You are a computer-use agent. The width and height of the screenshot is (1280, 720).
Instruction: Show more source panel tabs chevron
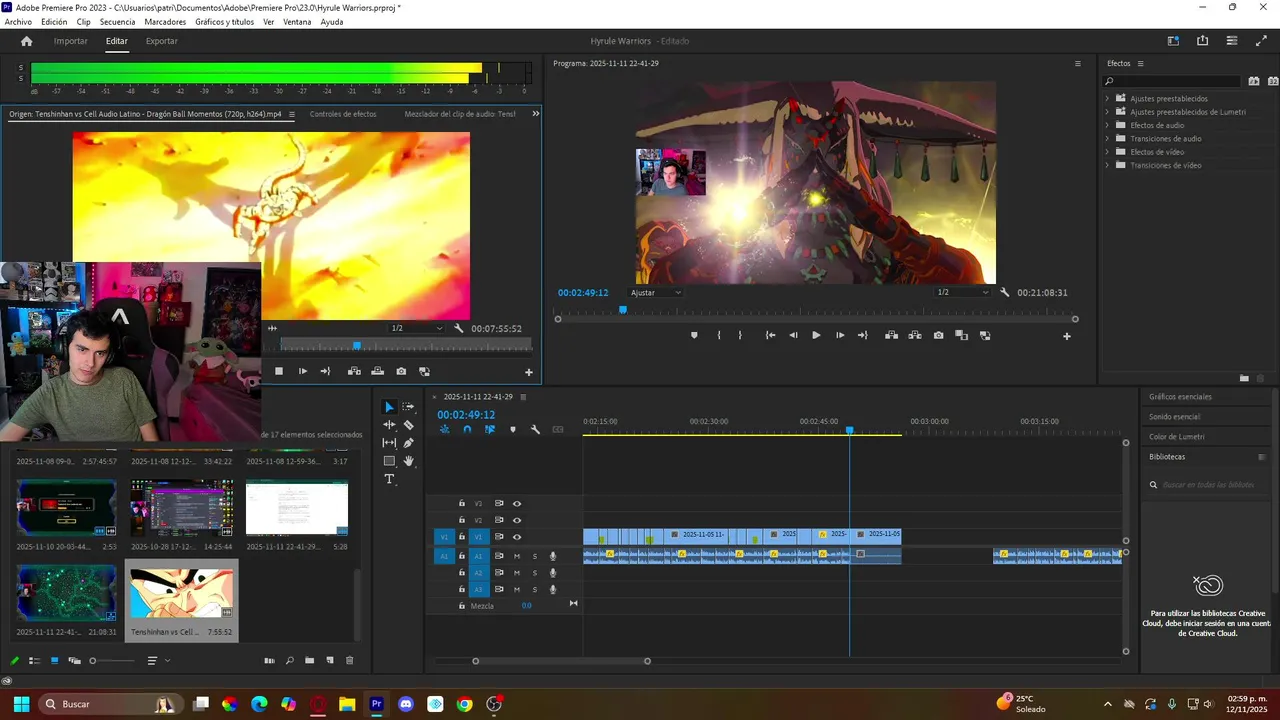tap(535, 114)
